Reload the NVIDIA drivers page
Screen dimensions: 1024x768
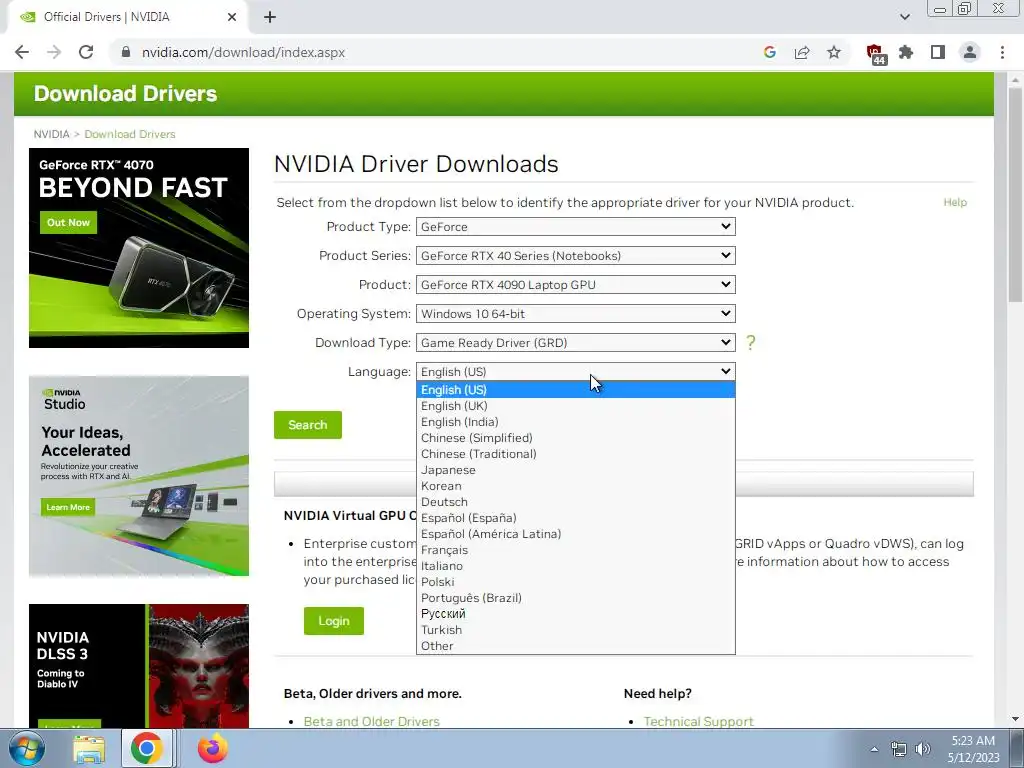[86, 52]
